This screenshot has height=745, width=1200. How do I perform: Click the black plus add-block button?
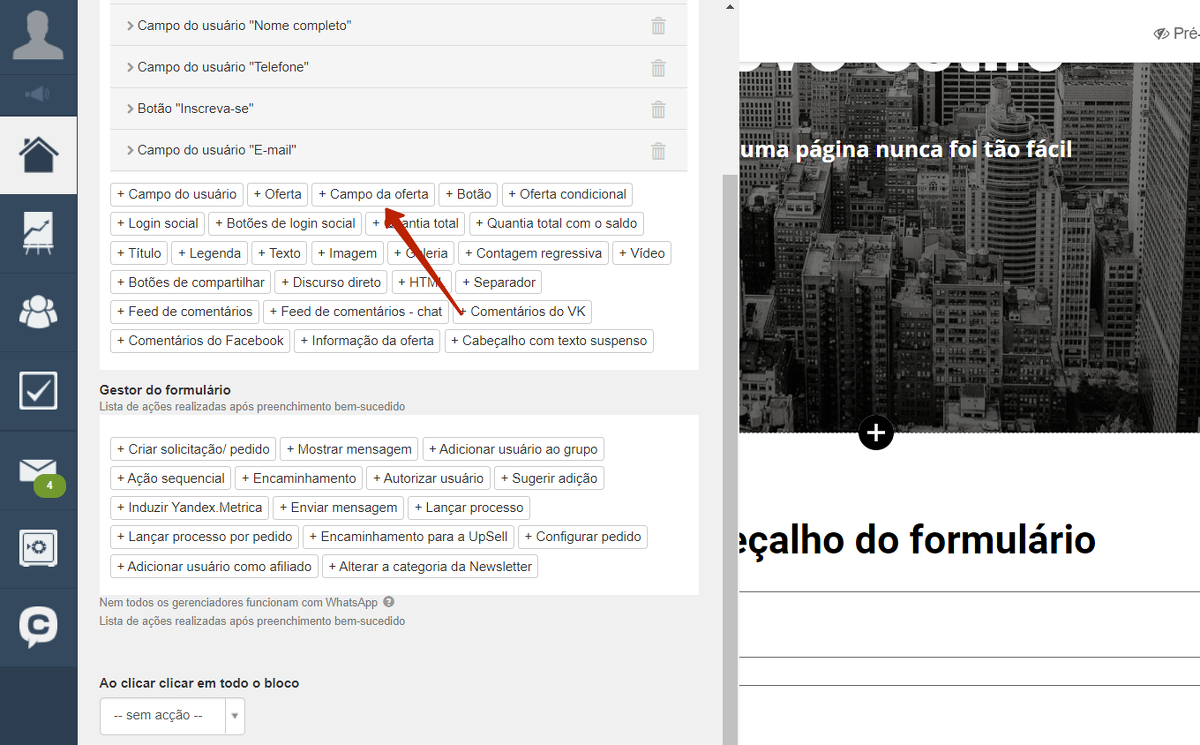click(875, 433)
